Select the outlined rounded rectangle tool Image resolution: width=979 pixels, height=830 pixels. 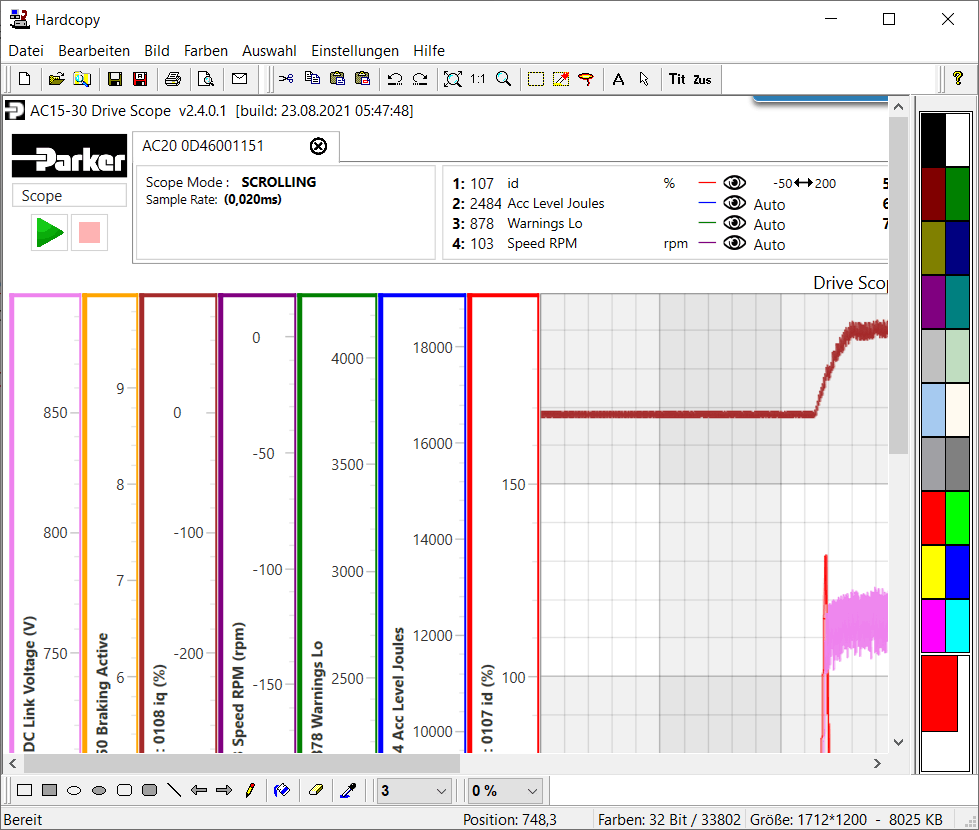pos(124,791)
